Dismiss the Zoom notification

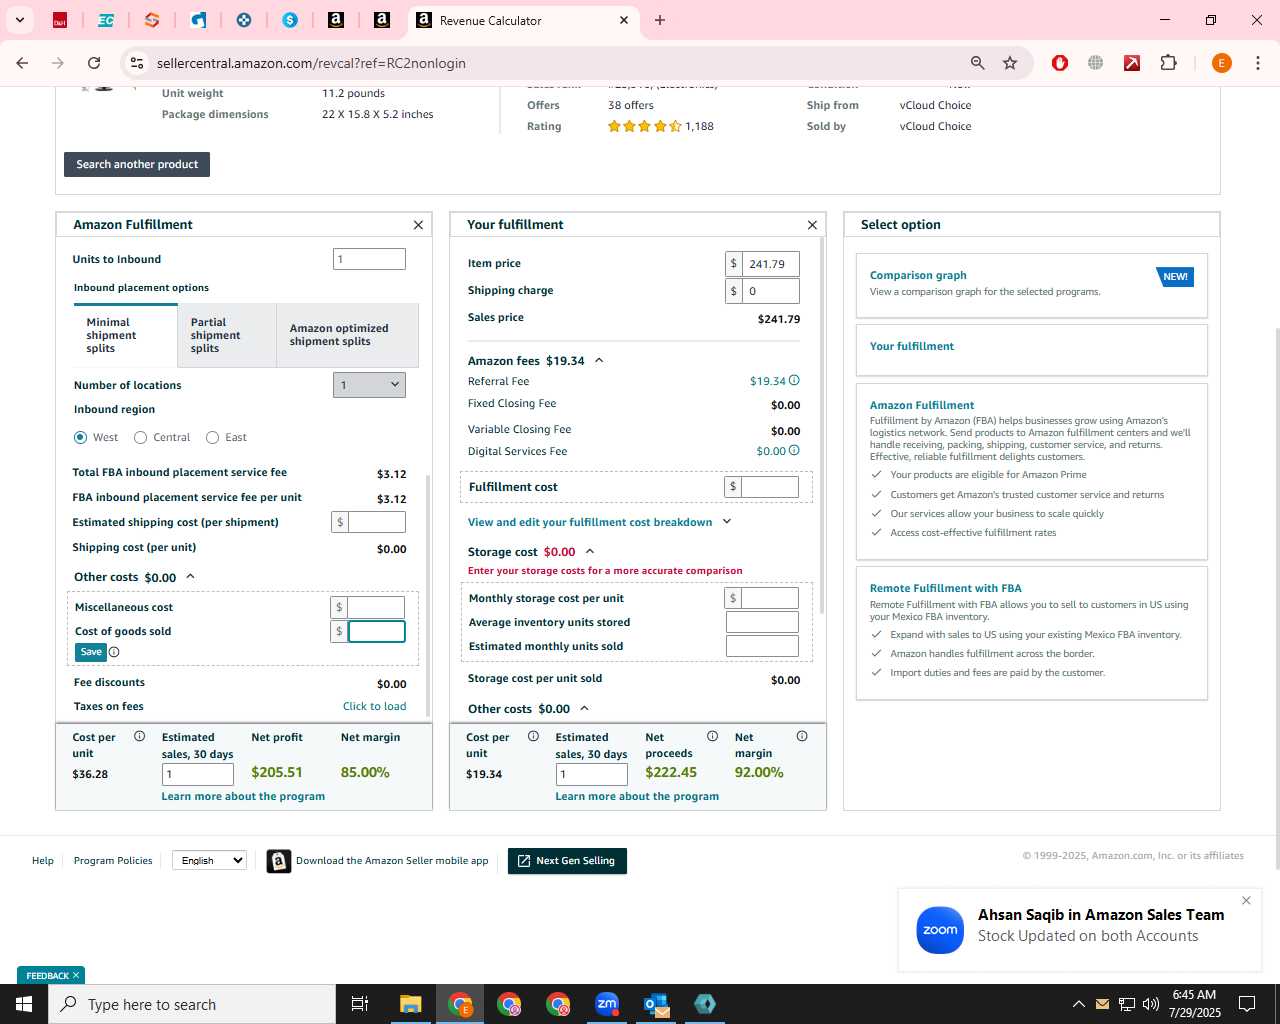[x=1246, y=901]
